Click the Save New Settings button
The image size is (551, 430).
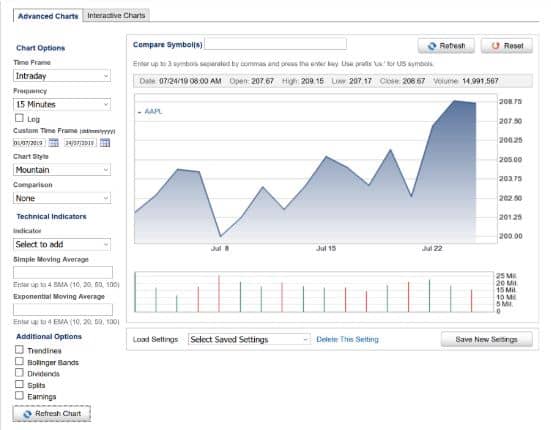point(487,339)
